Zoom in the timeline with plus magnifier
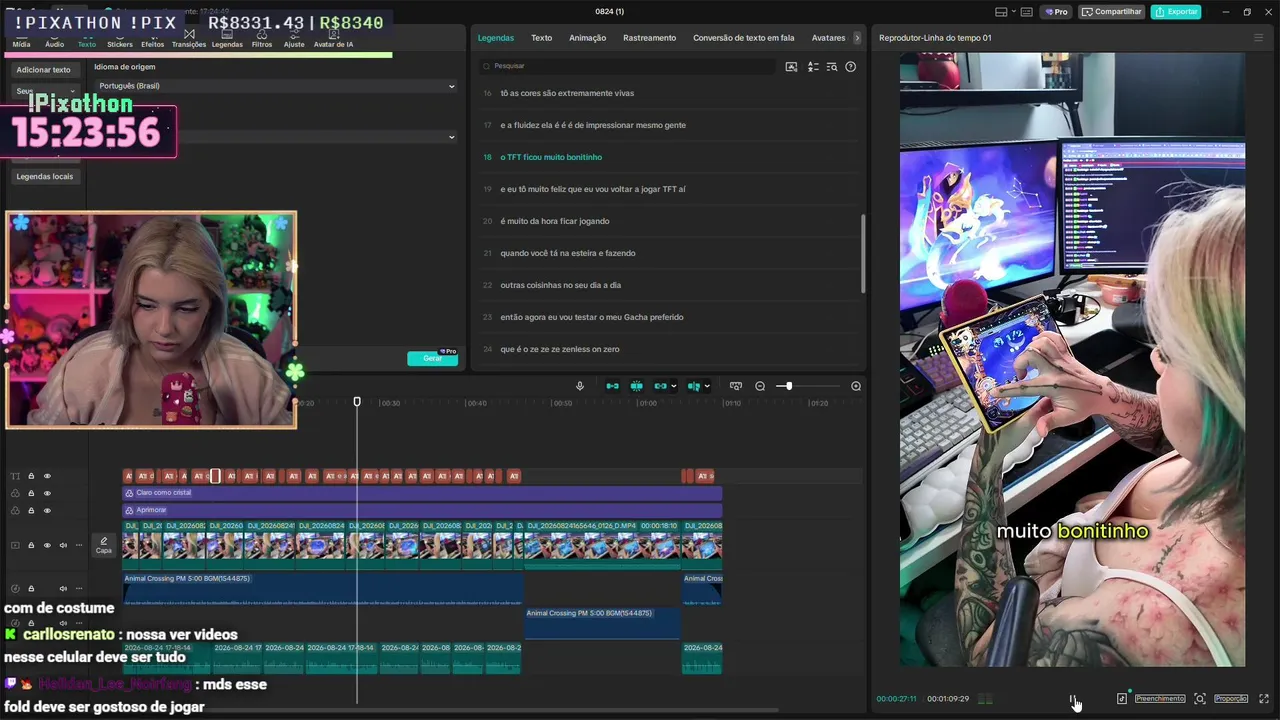The height and width of the screenshot is (720, 1280). point(856,386)
